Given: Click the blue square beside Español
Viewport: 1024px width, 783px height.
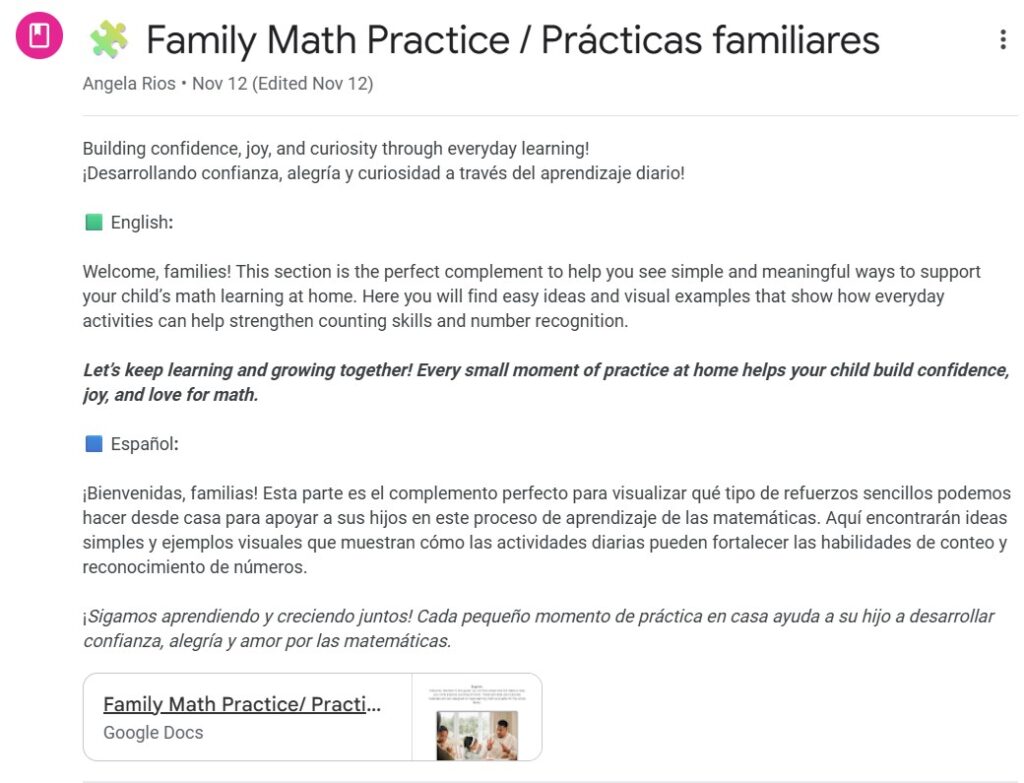Looking at the screenshot, I should tap(94, 444).
